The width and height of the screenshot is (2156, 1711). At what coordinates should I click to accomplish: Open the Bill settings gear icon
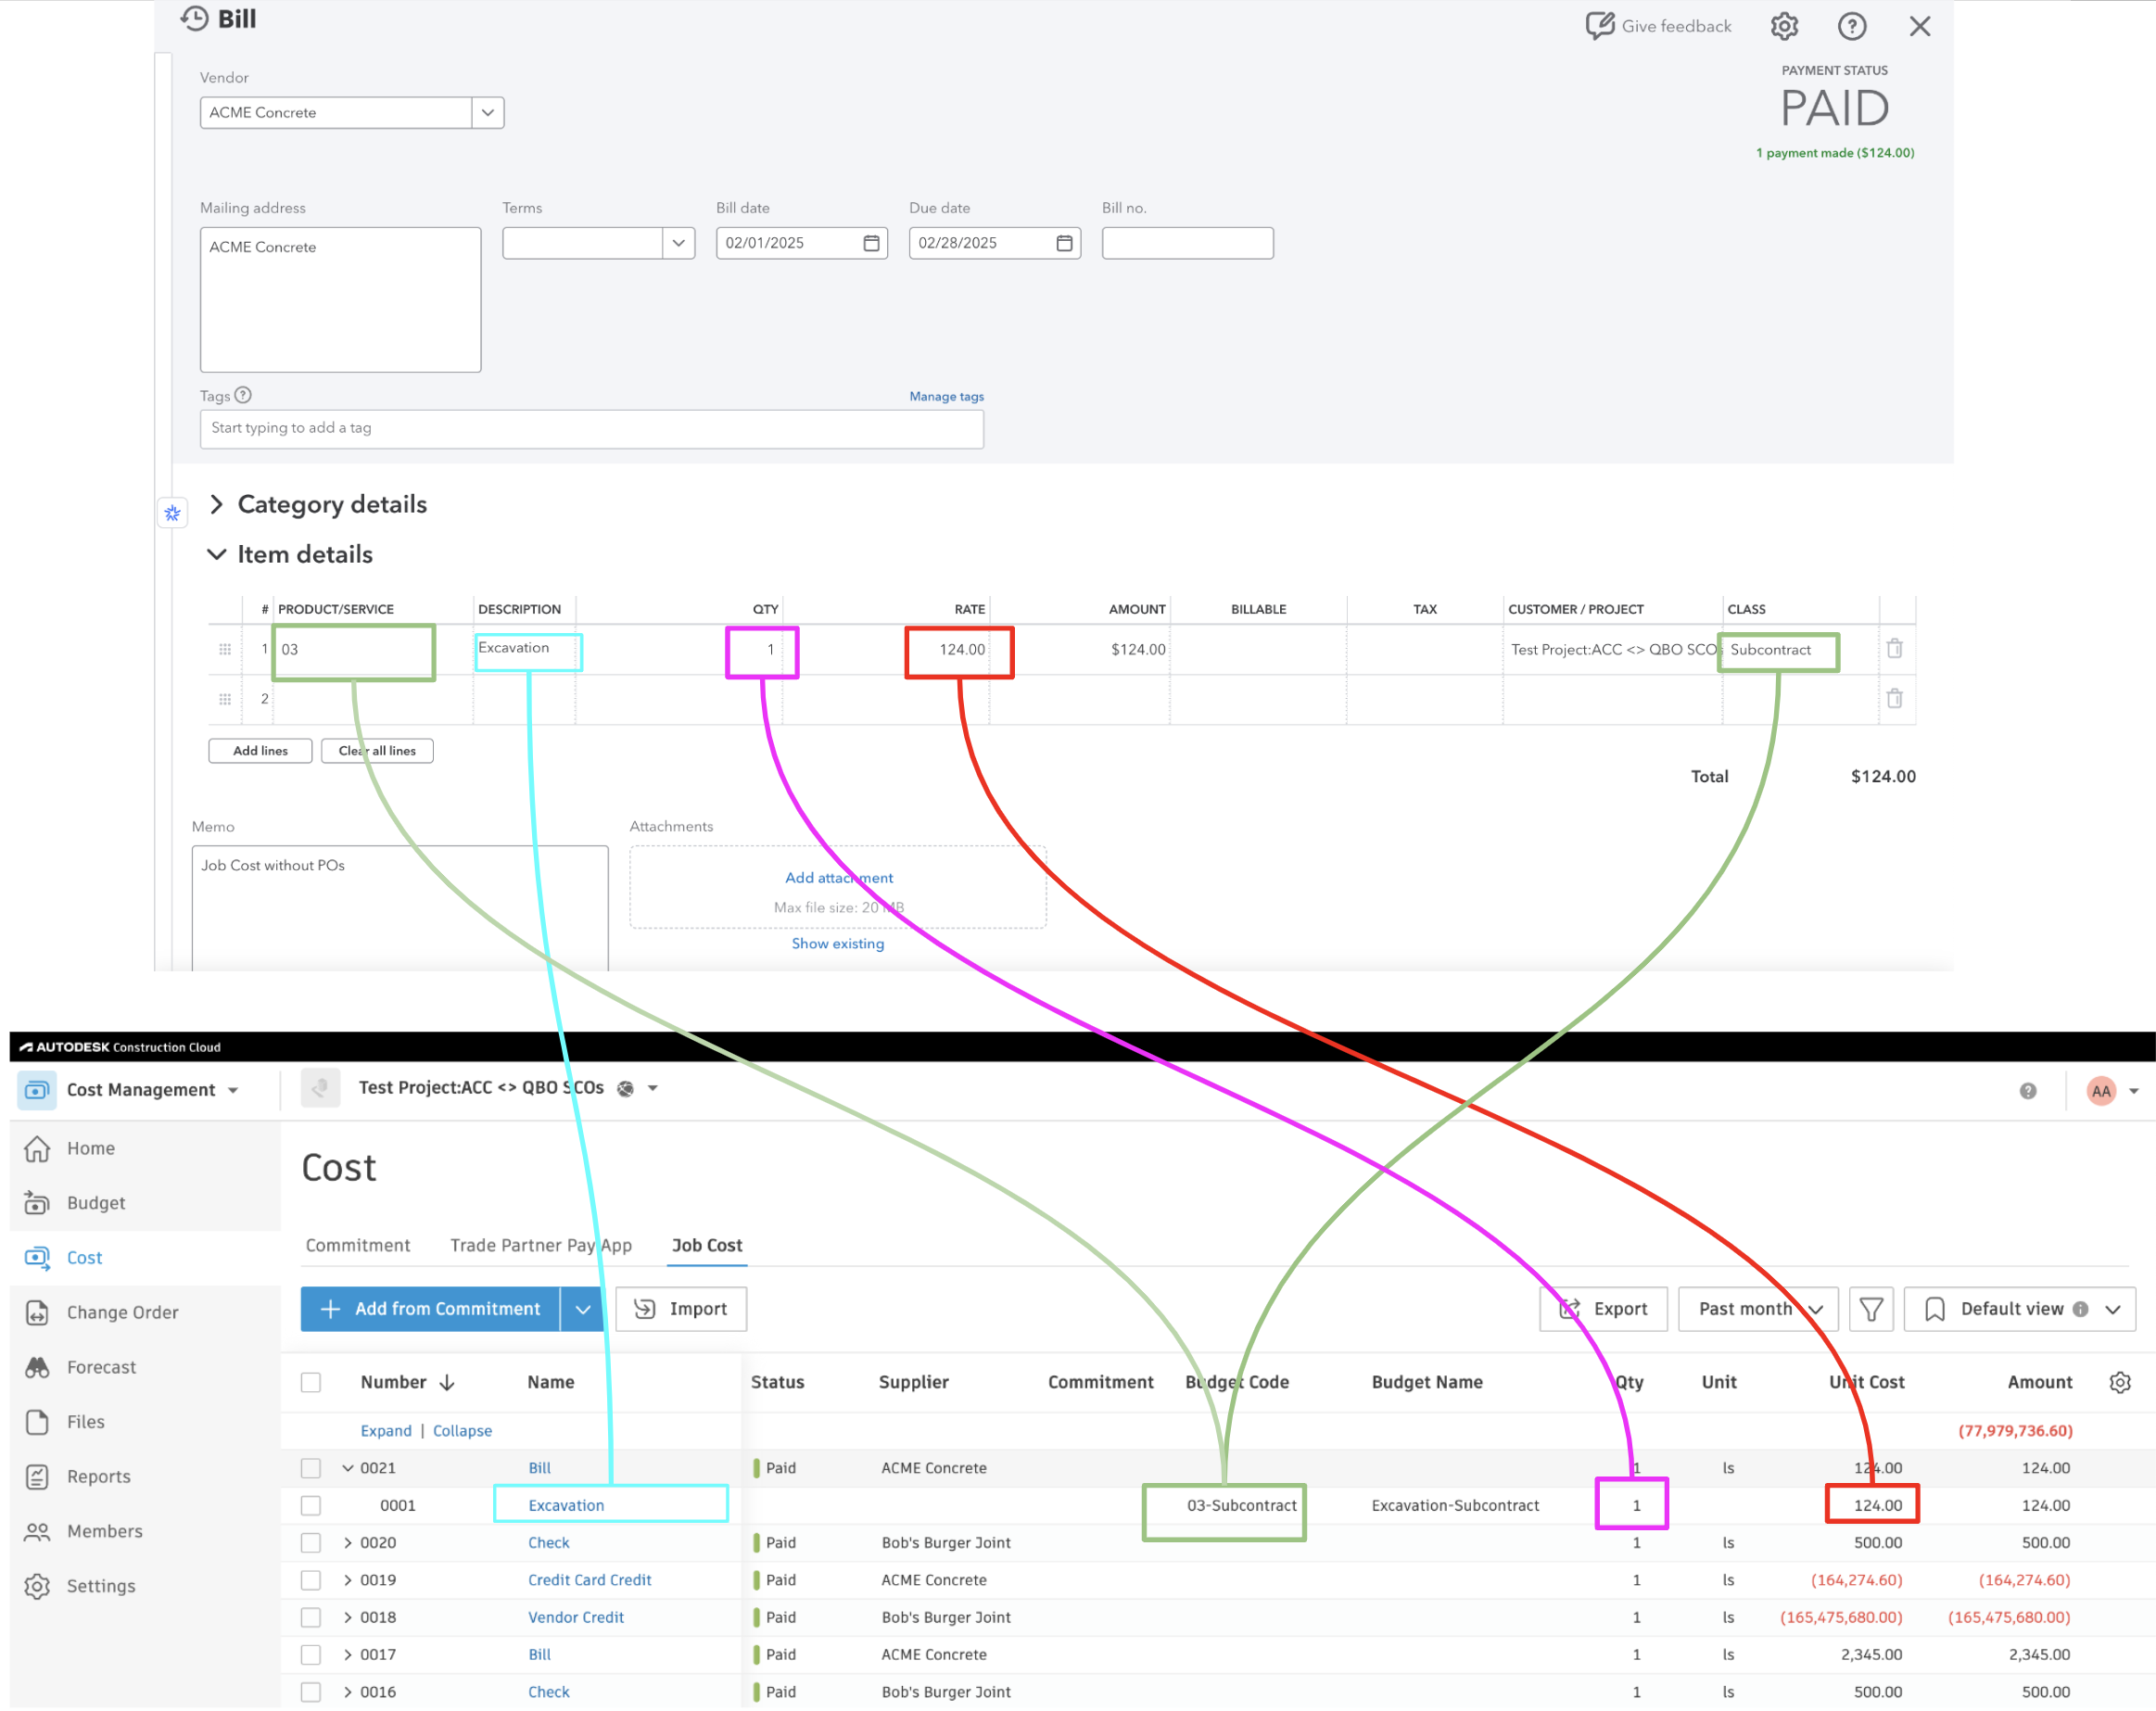point(1784,26)
